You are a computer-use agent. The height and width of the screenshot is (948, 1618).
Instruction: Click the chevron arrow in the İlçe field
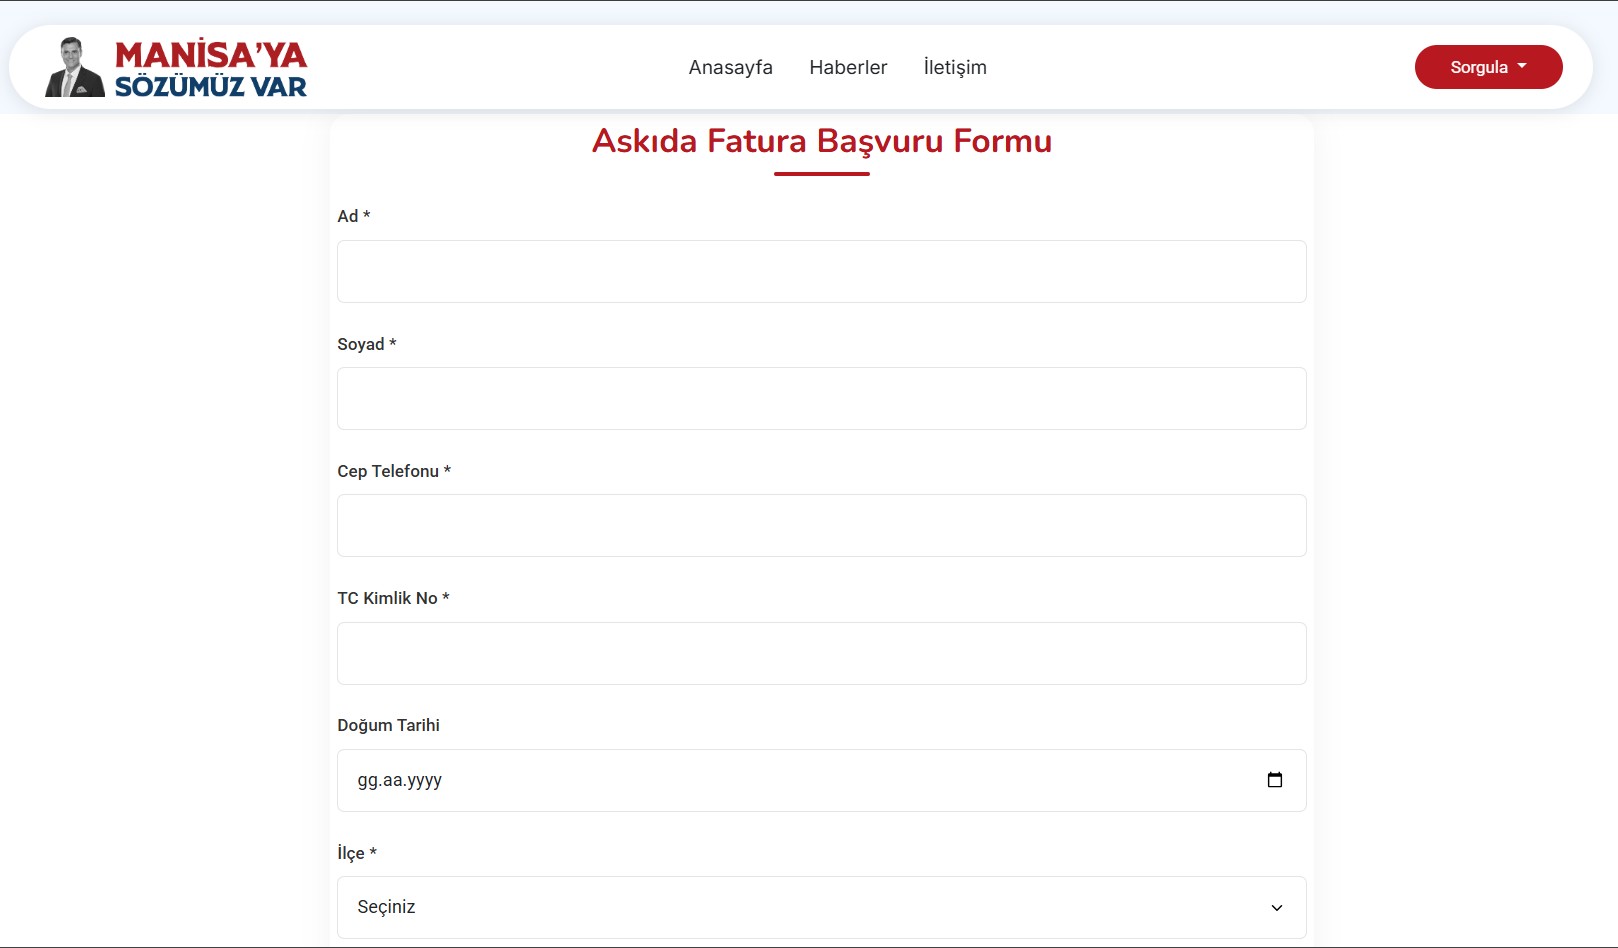click(1276, 908)
